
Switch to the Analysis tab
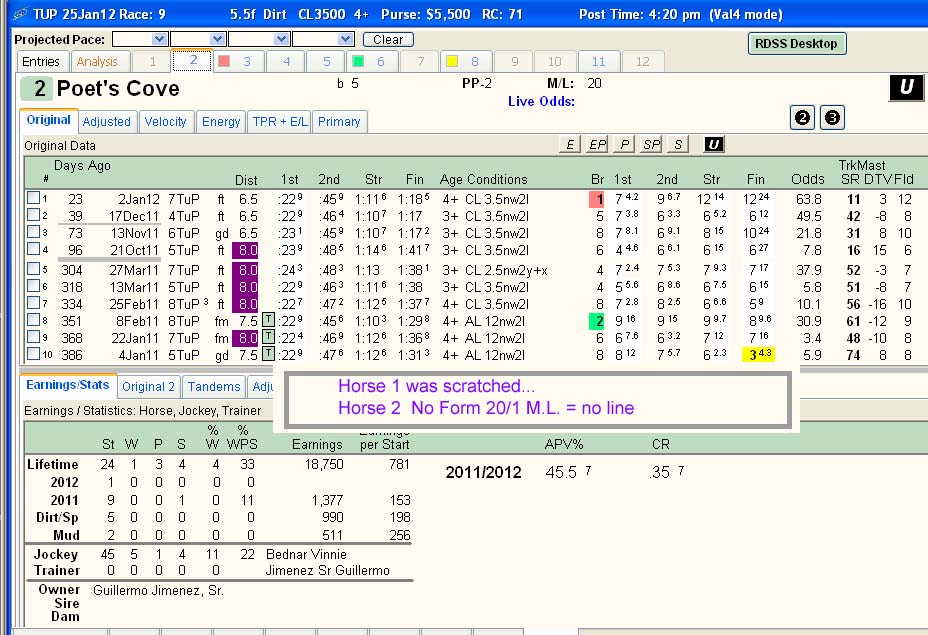pos(97,62)
